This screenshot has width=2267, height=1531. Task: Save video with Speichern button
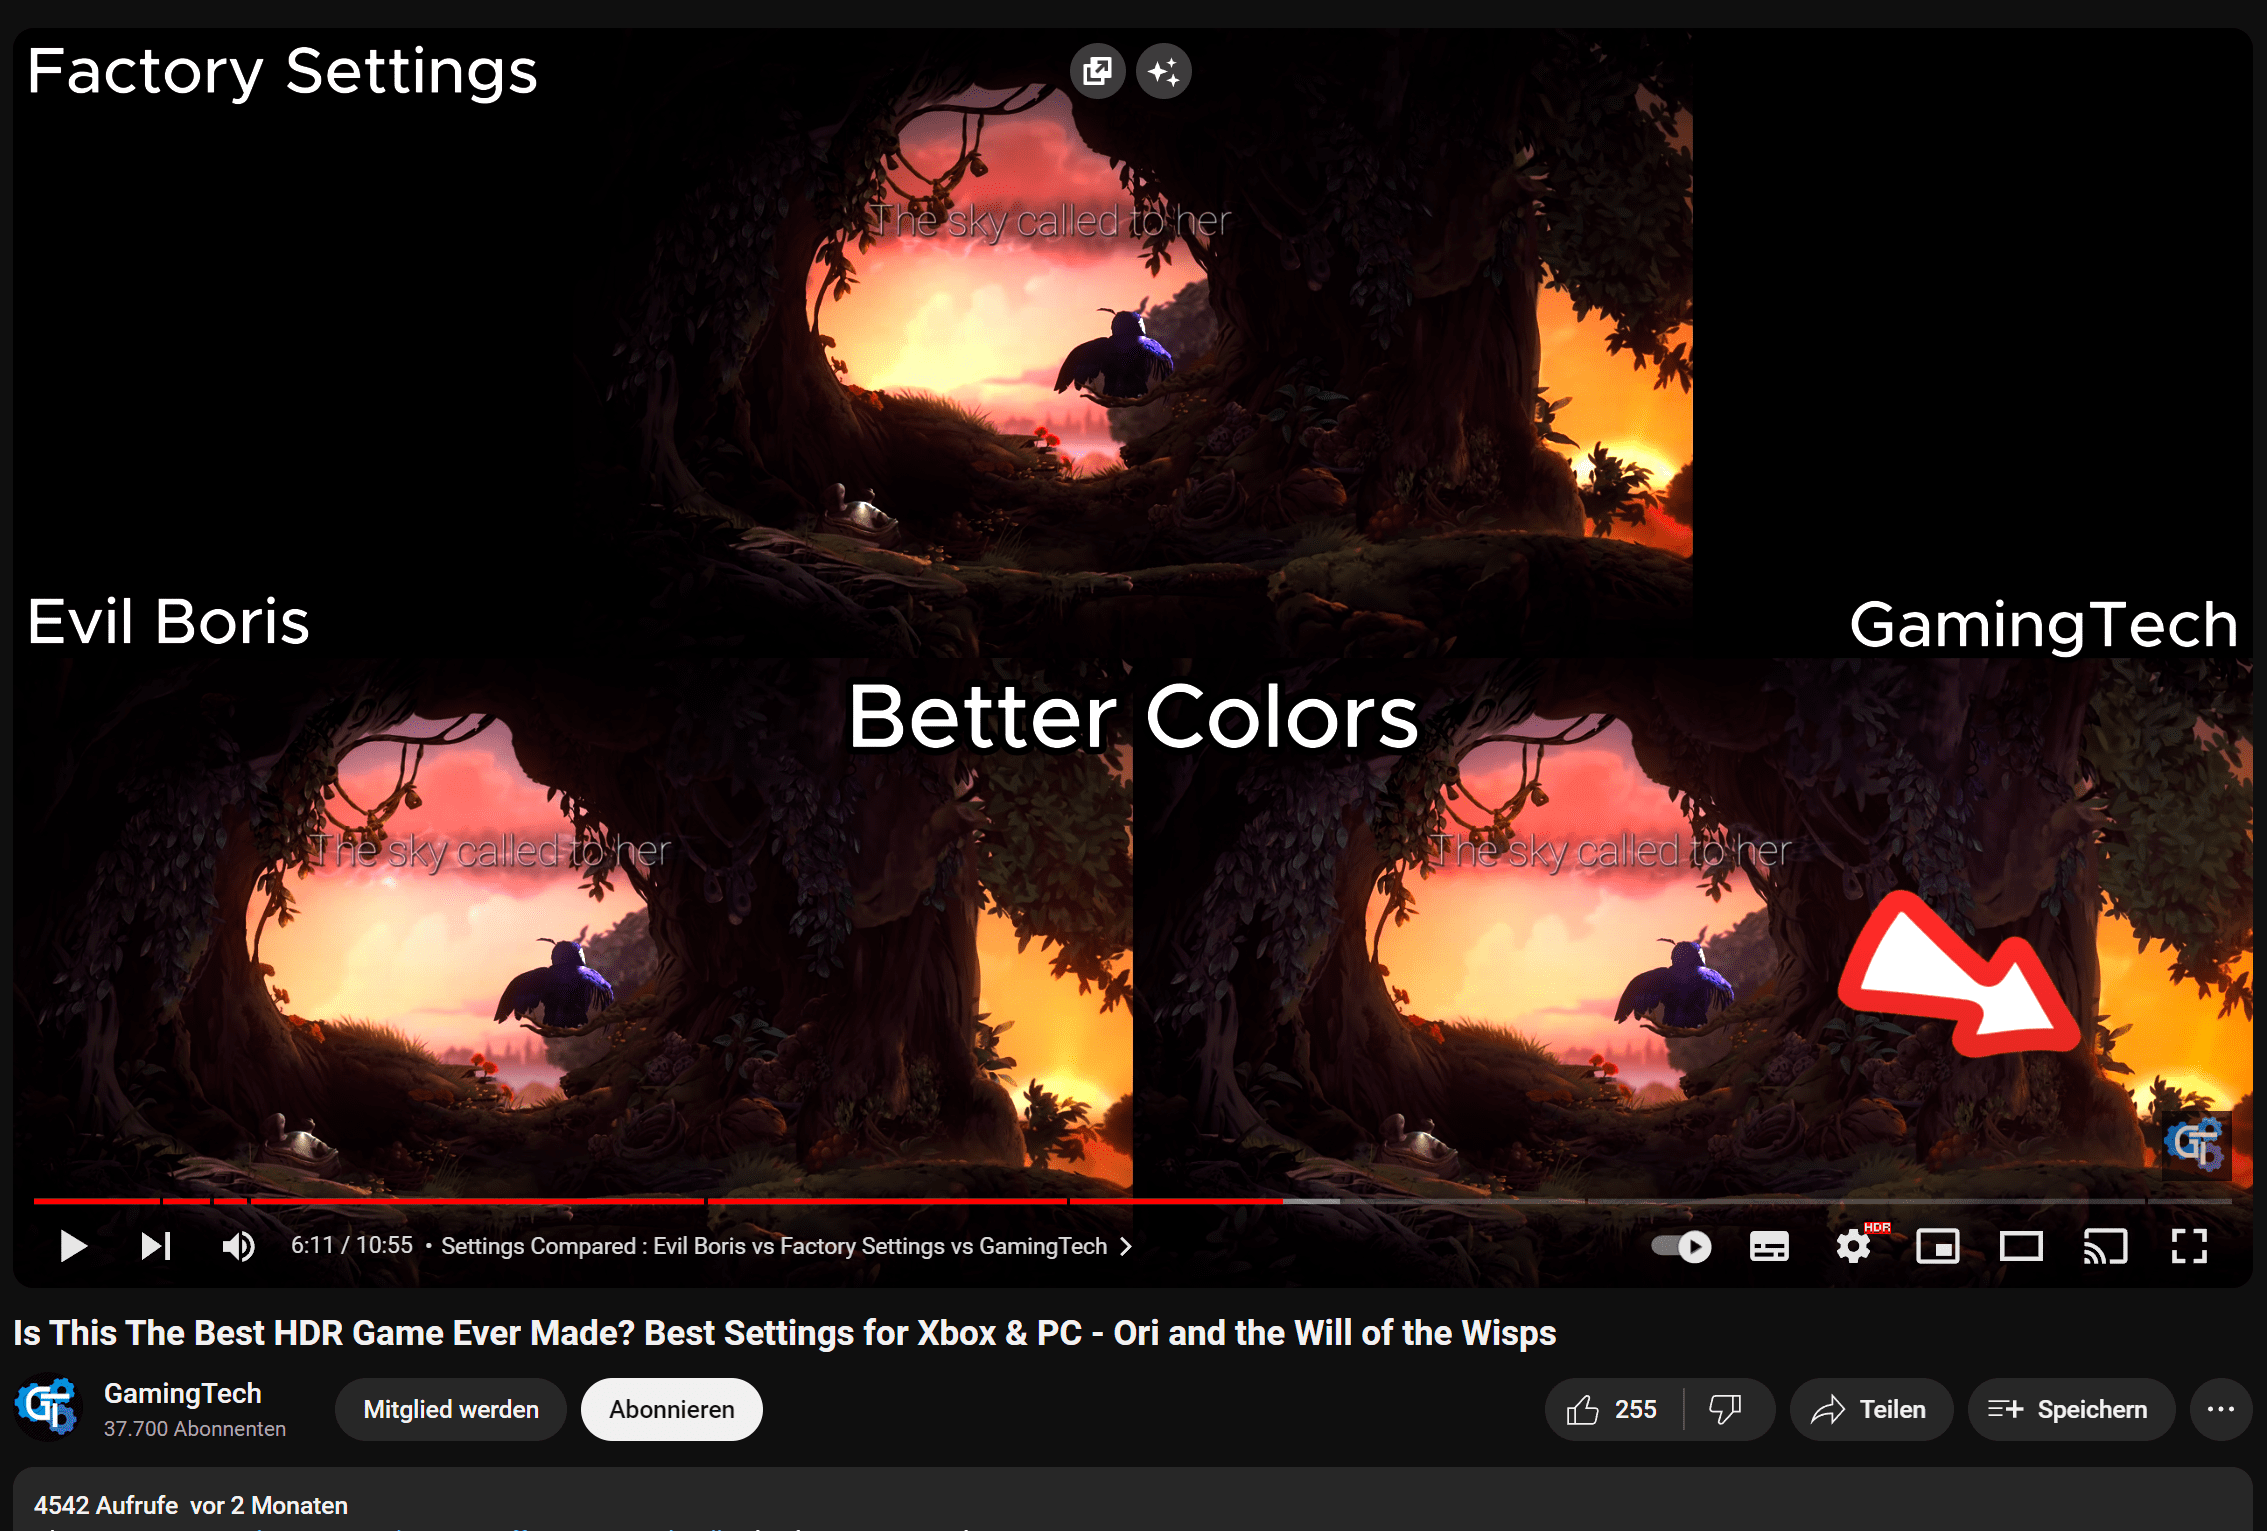tap(2070, 1409)
